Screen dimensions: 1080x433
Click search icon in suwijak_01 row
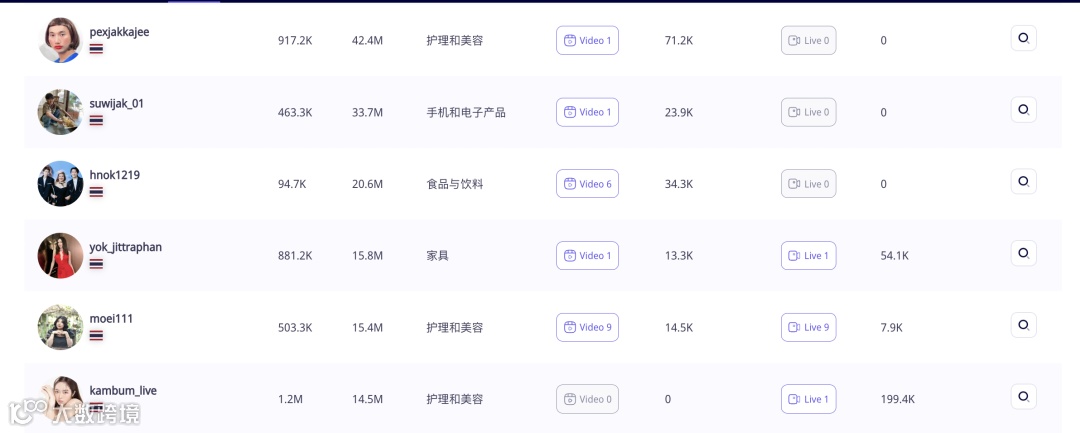tap(1023, 110)
